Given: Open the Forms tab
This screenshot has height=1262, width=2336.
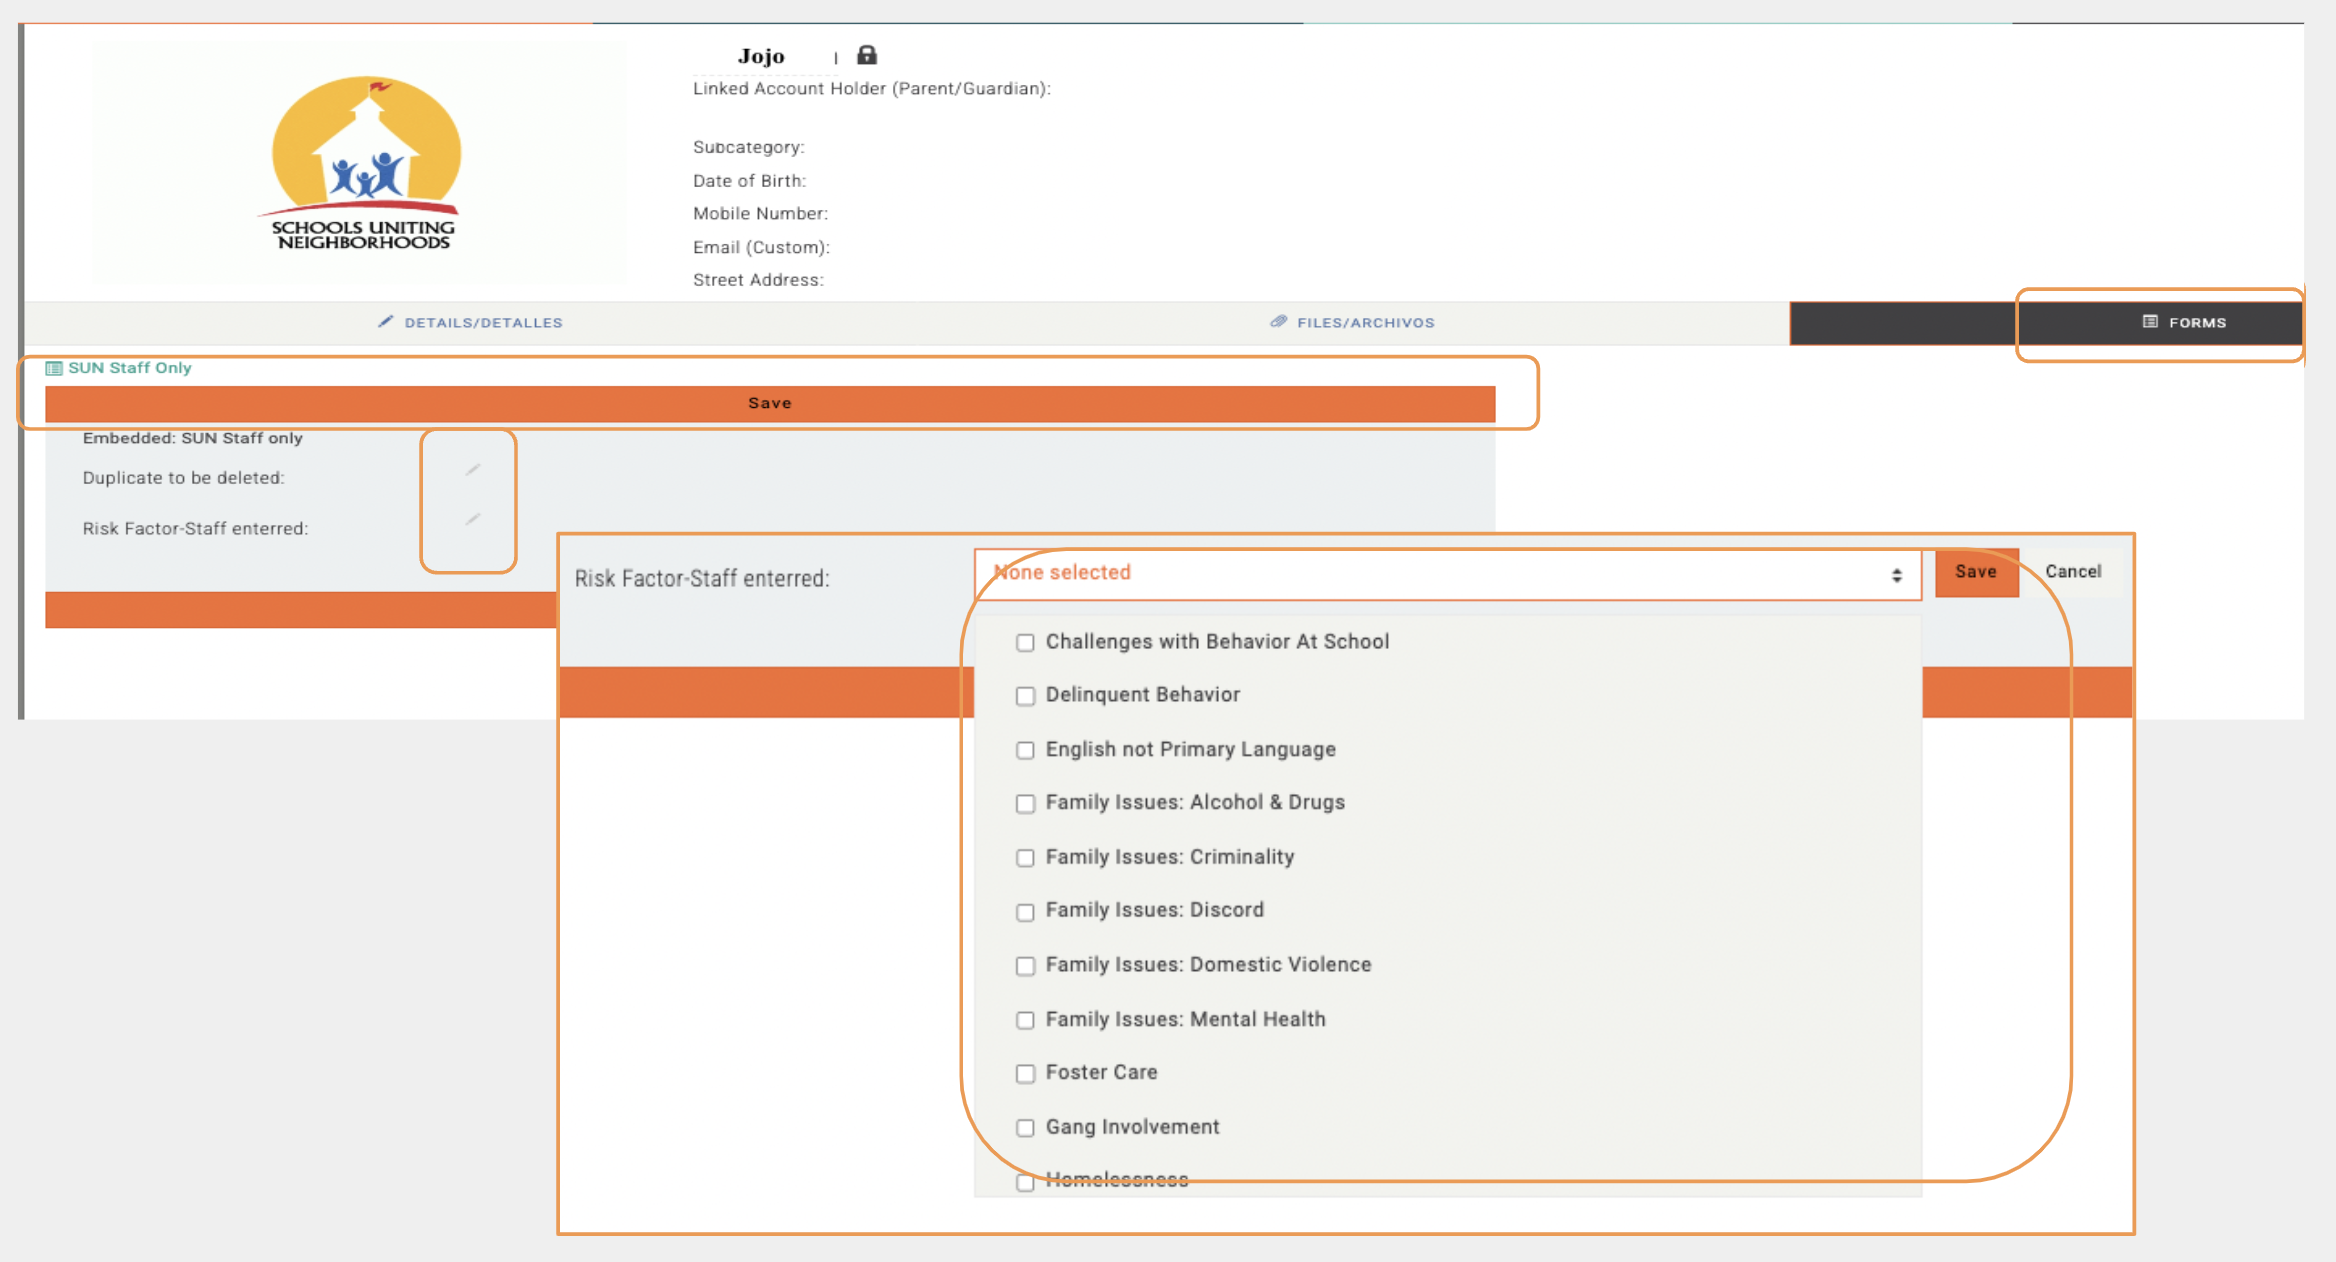Looking at the screenshot, I should coord(2196,322).
